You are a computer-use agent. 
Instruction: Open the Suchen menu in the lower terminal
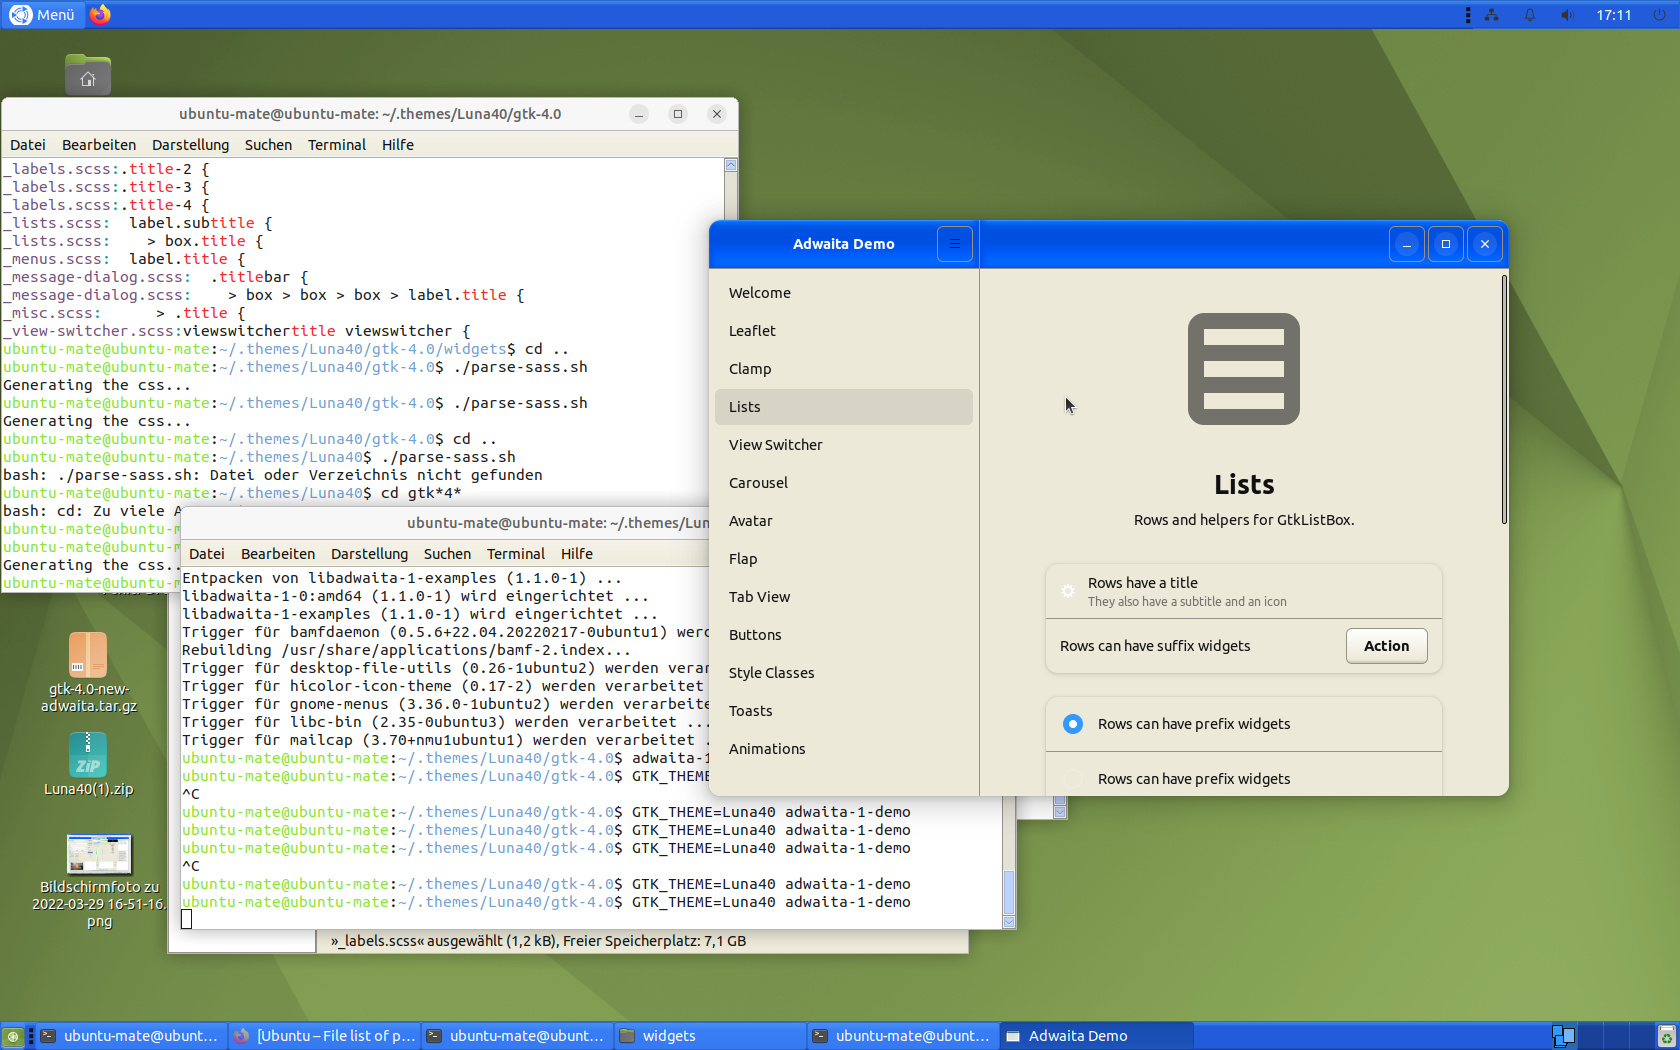(x=447, y=554)
